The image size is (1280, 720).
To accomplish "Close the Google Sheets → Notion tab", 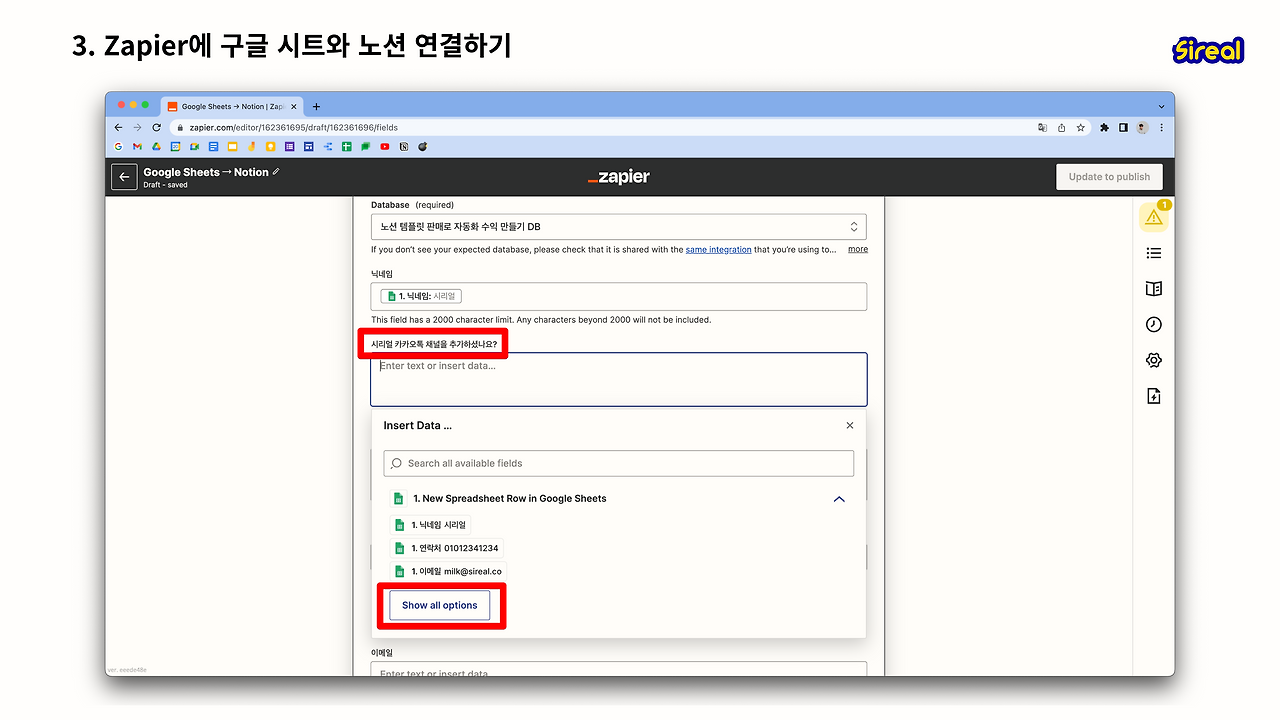I will coord(294,106).
